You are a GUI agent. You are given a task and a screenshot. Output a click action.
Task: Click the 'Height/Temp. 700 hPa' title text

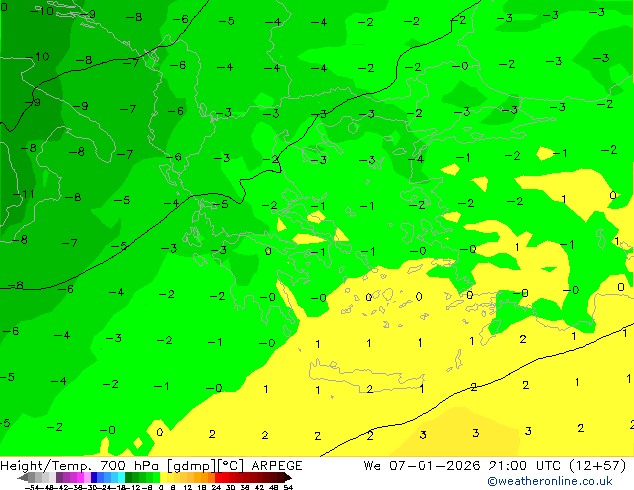pyautogui.click(x=79, y=466)
